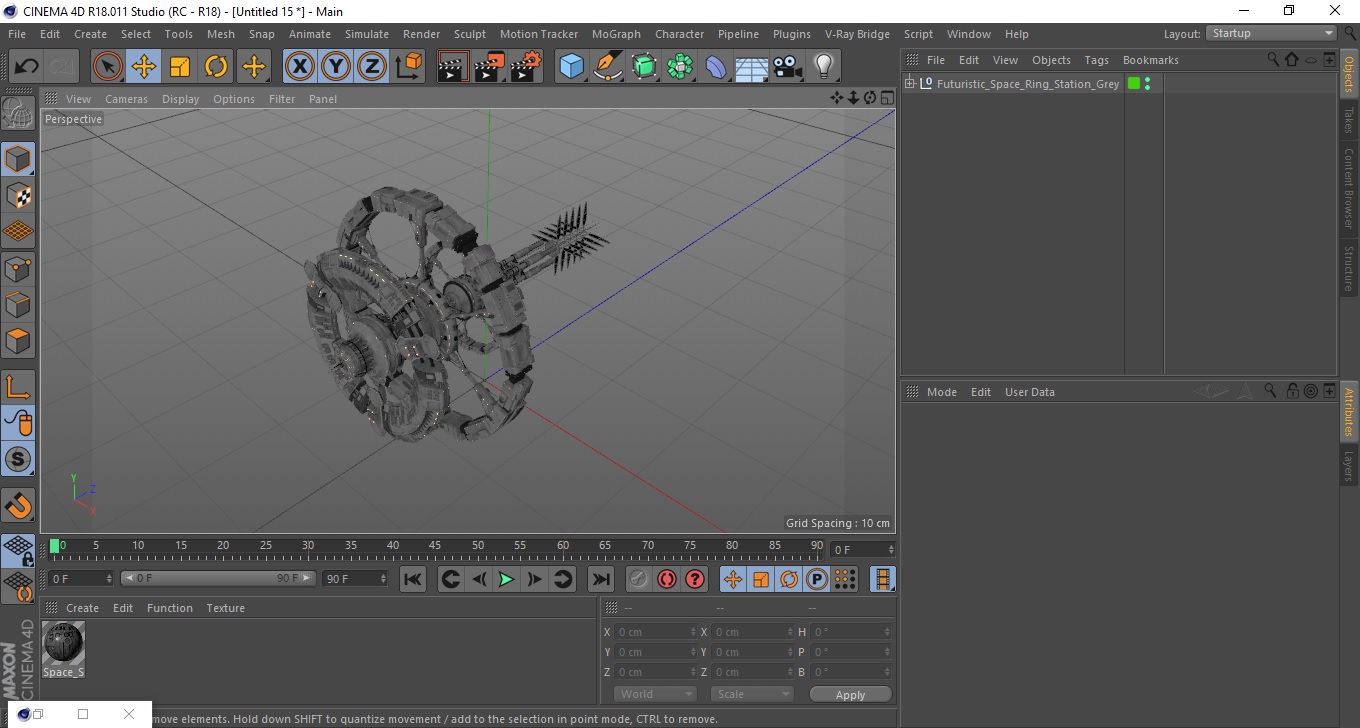1360x728 pixels.
Task: Select the Move tool
Action: tap(144, 67)
